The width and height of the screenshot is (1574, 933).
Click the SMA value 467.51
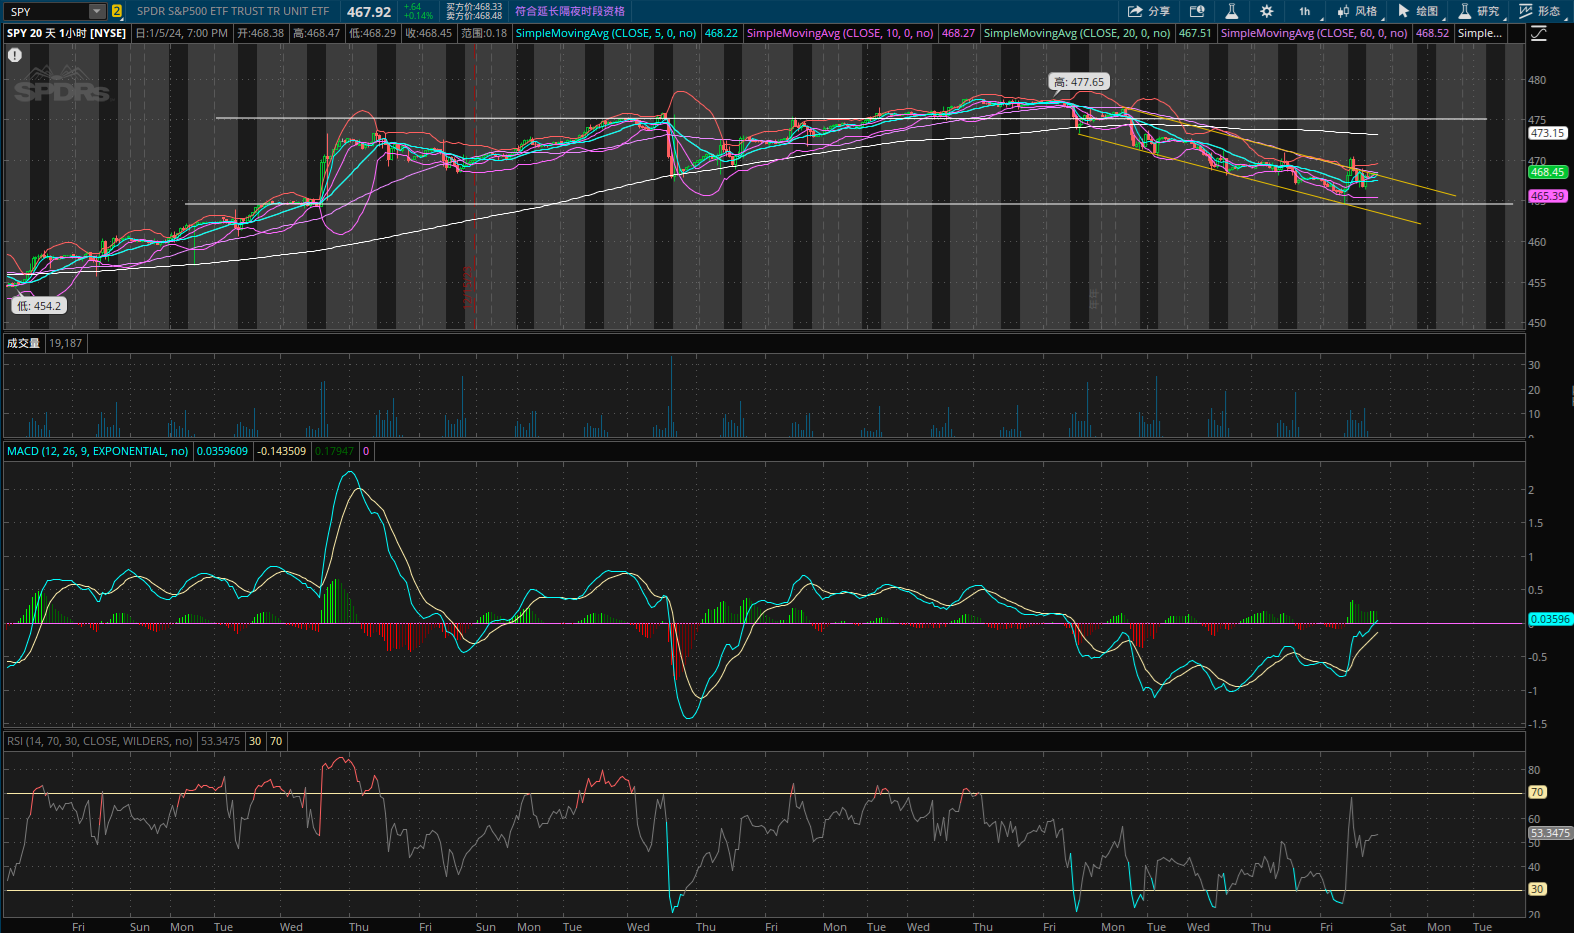1195,33
